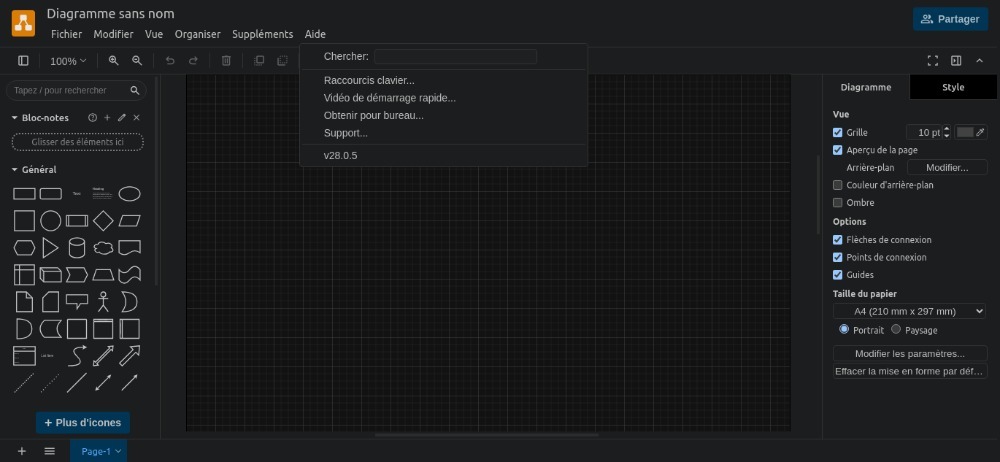1000x462 pixels.
Task: Click the grid color swatch
Action: [x=965, y=132]
